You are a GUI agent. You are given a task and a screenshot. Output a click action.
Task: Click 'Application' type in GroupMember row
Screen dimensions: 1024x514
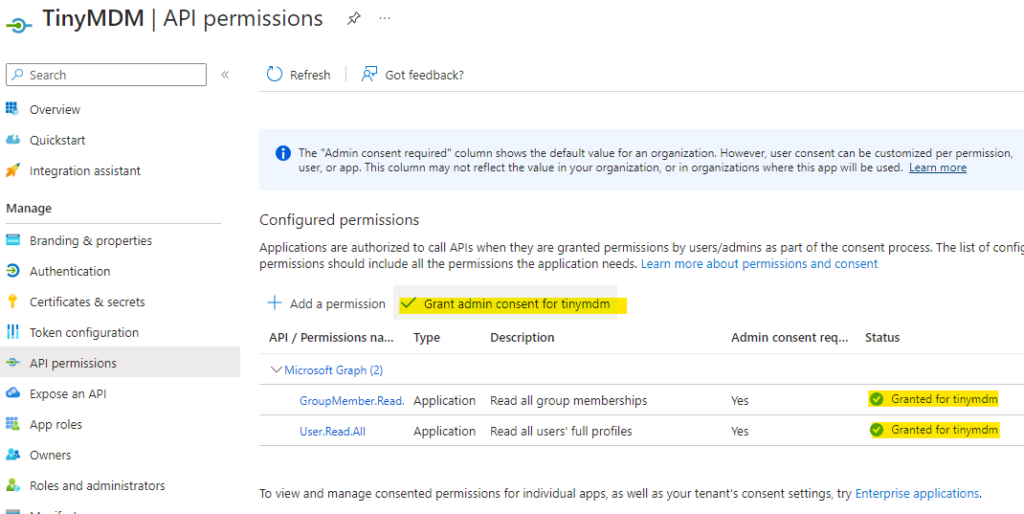[444, 400]
